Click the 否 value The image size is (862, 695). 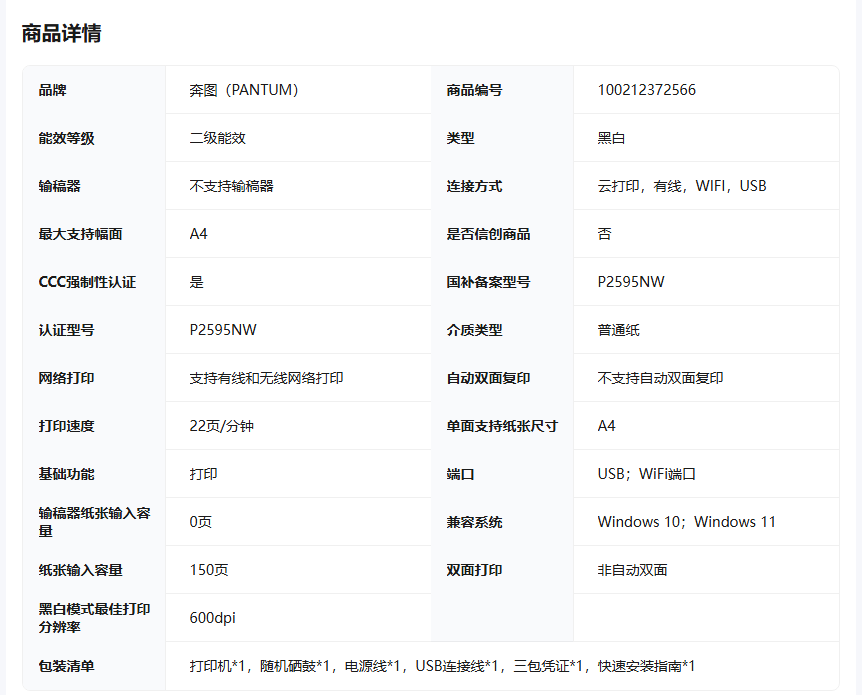[x=604, y=234]
